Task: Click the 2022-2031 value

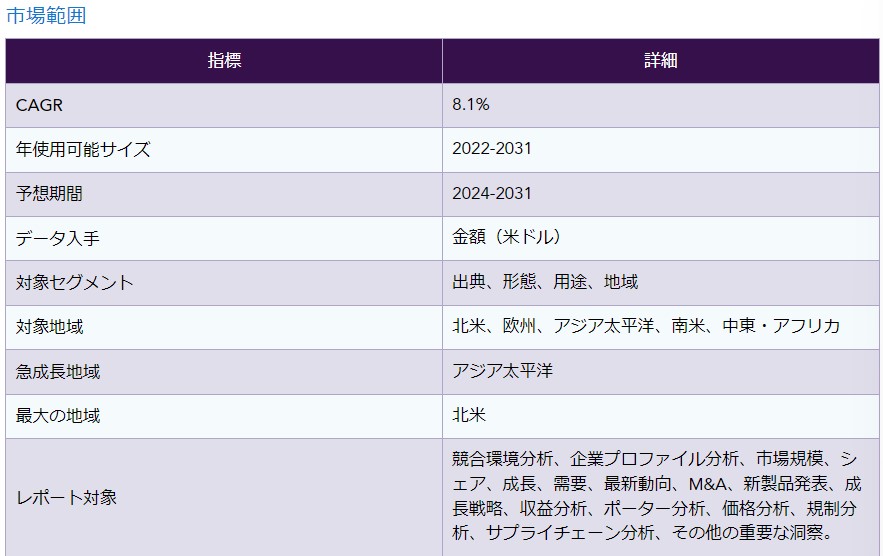Action: [x=492, y=149]
